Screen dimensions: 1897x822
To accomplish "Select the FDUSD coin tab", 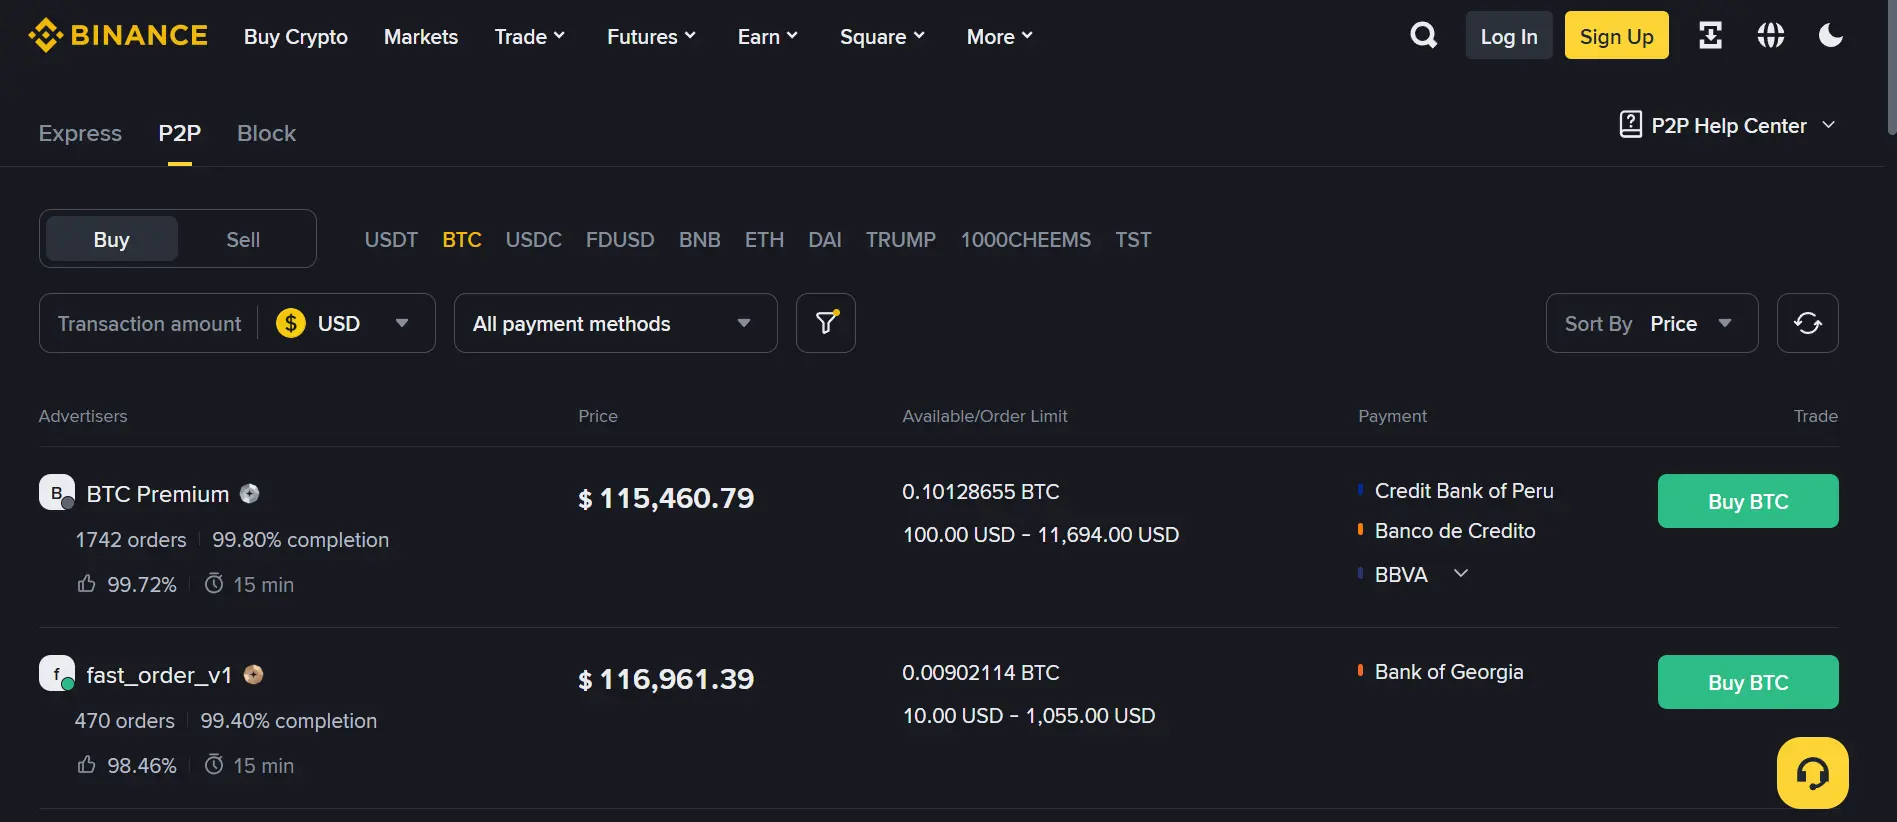I will 620,240.
